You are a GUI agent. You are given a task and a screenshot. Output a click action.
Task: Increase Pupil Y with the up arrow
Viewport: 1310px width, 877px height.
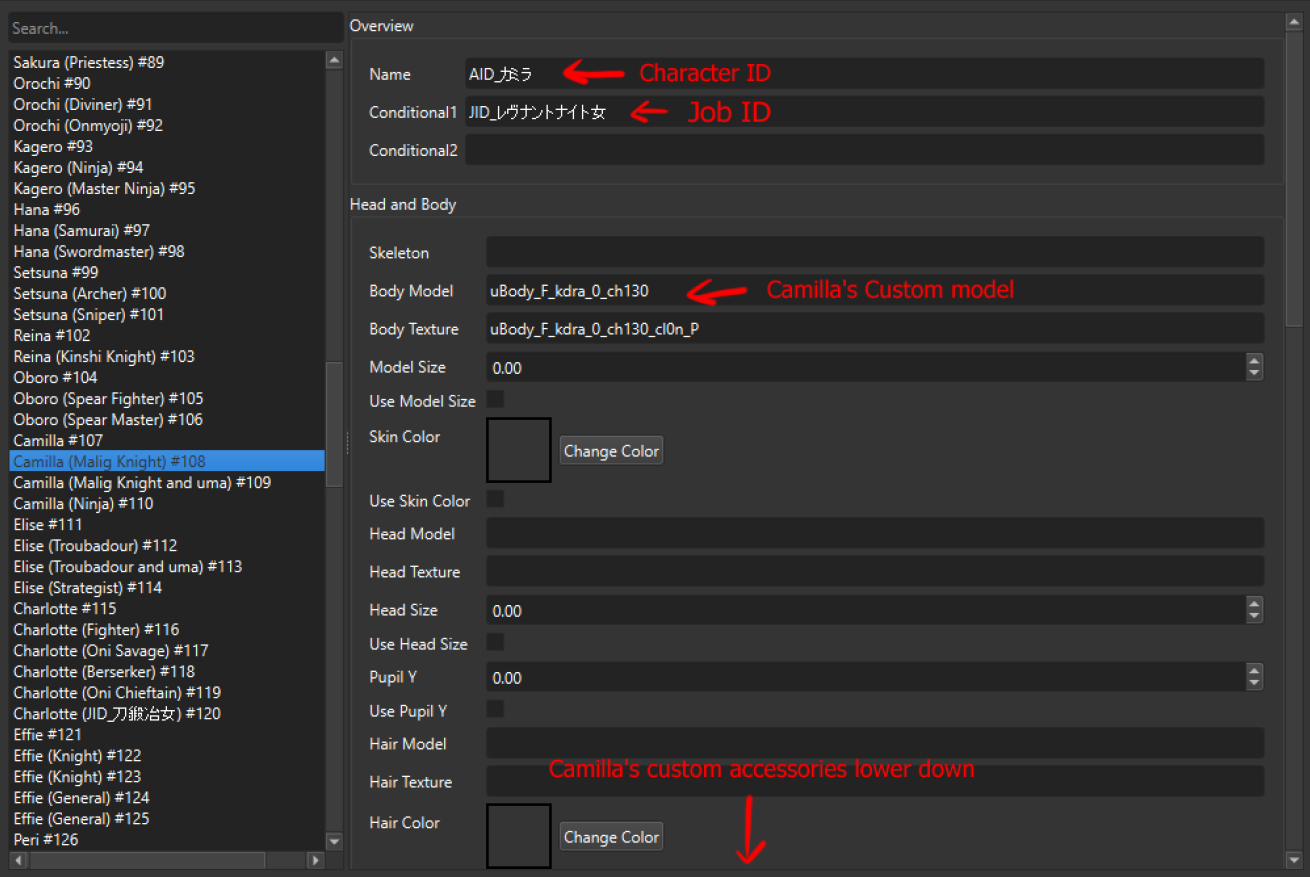coord(1255,671)
